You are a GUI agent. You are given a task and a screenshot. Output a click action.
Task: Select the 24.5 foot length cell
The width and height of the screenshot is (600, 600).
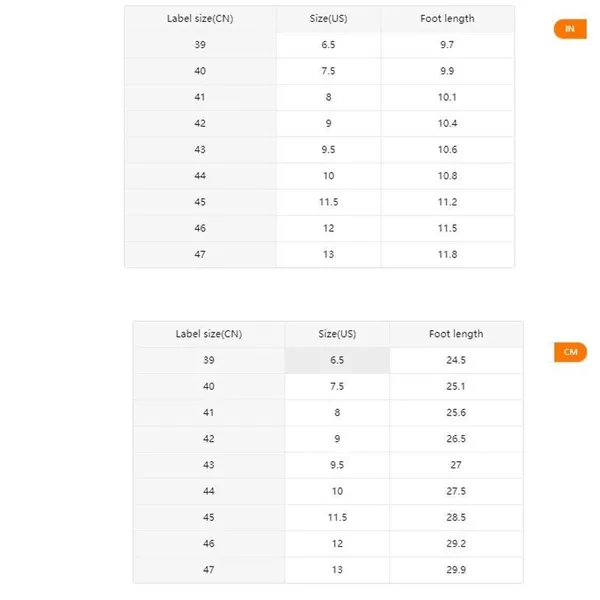[456, 360]
